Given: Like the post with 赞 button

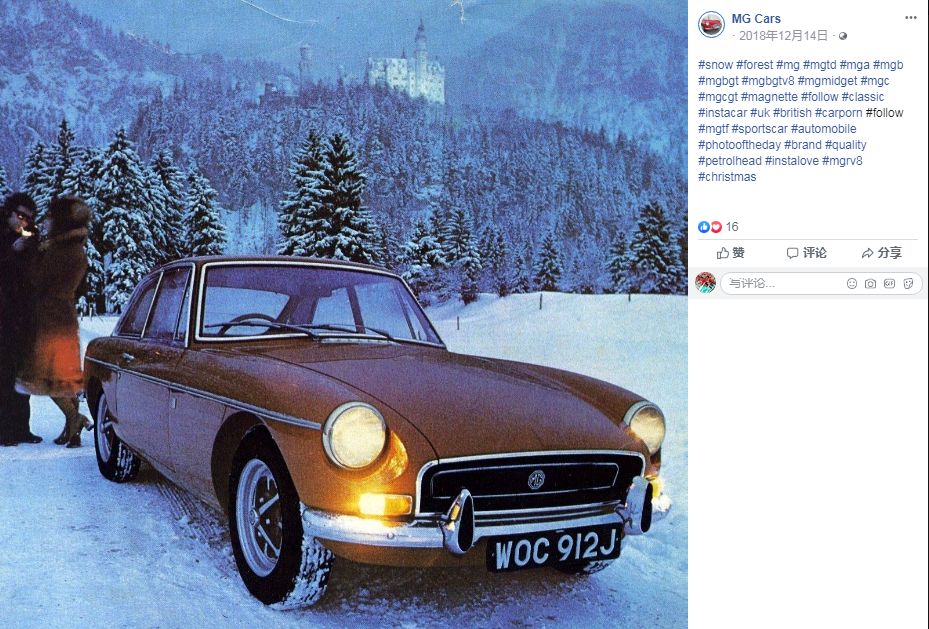Looking at the screenshot, I should pos(731,253).
